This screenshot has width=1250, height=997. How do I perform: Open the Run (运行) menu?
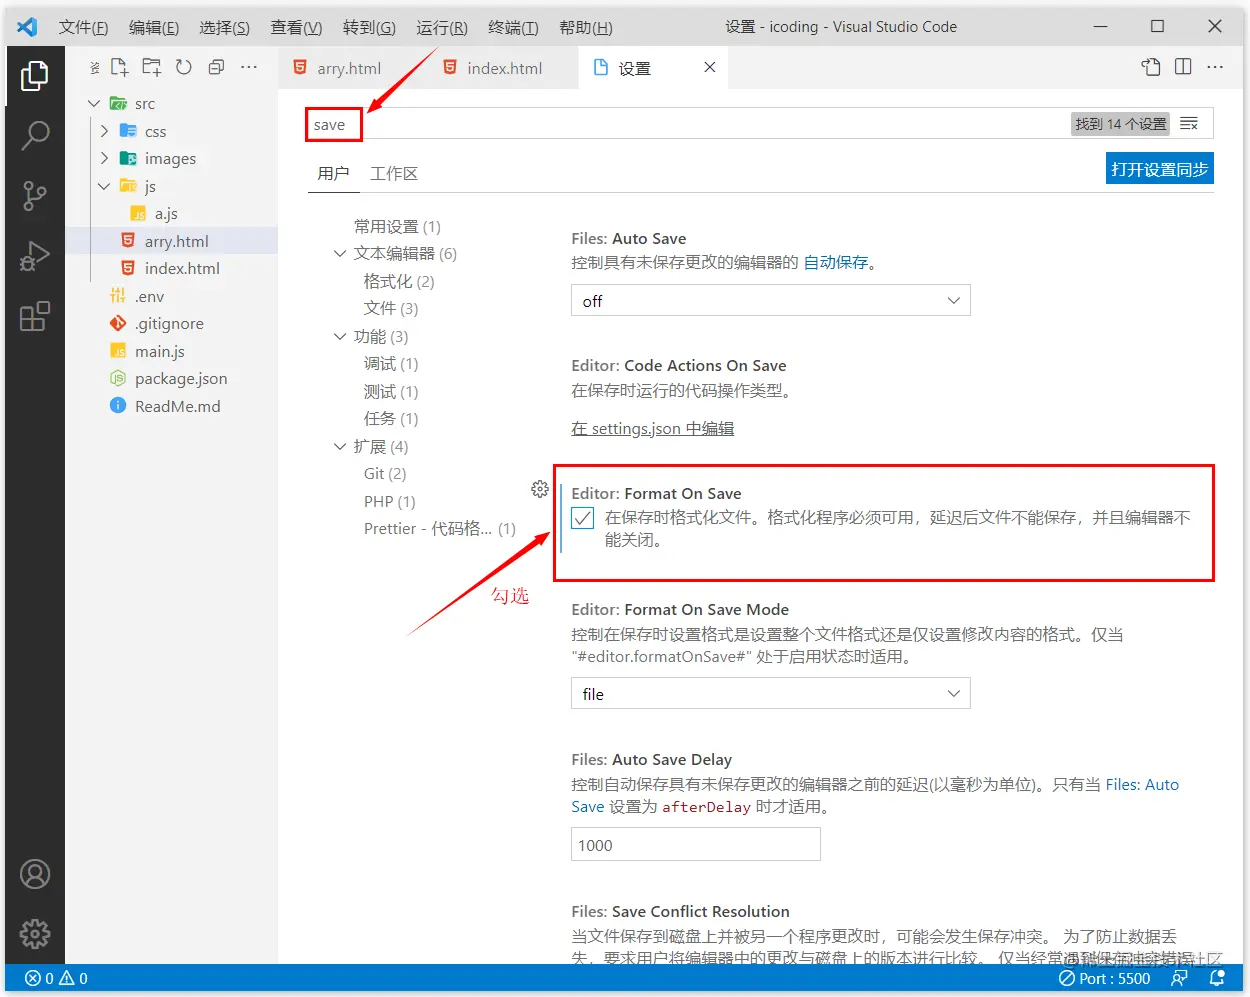tap(442, 27)
